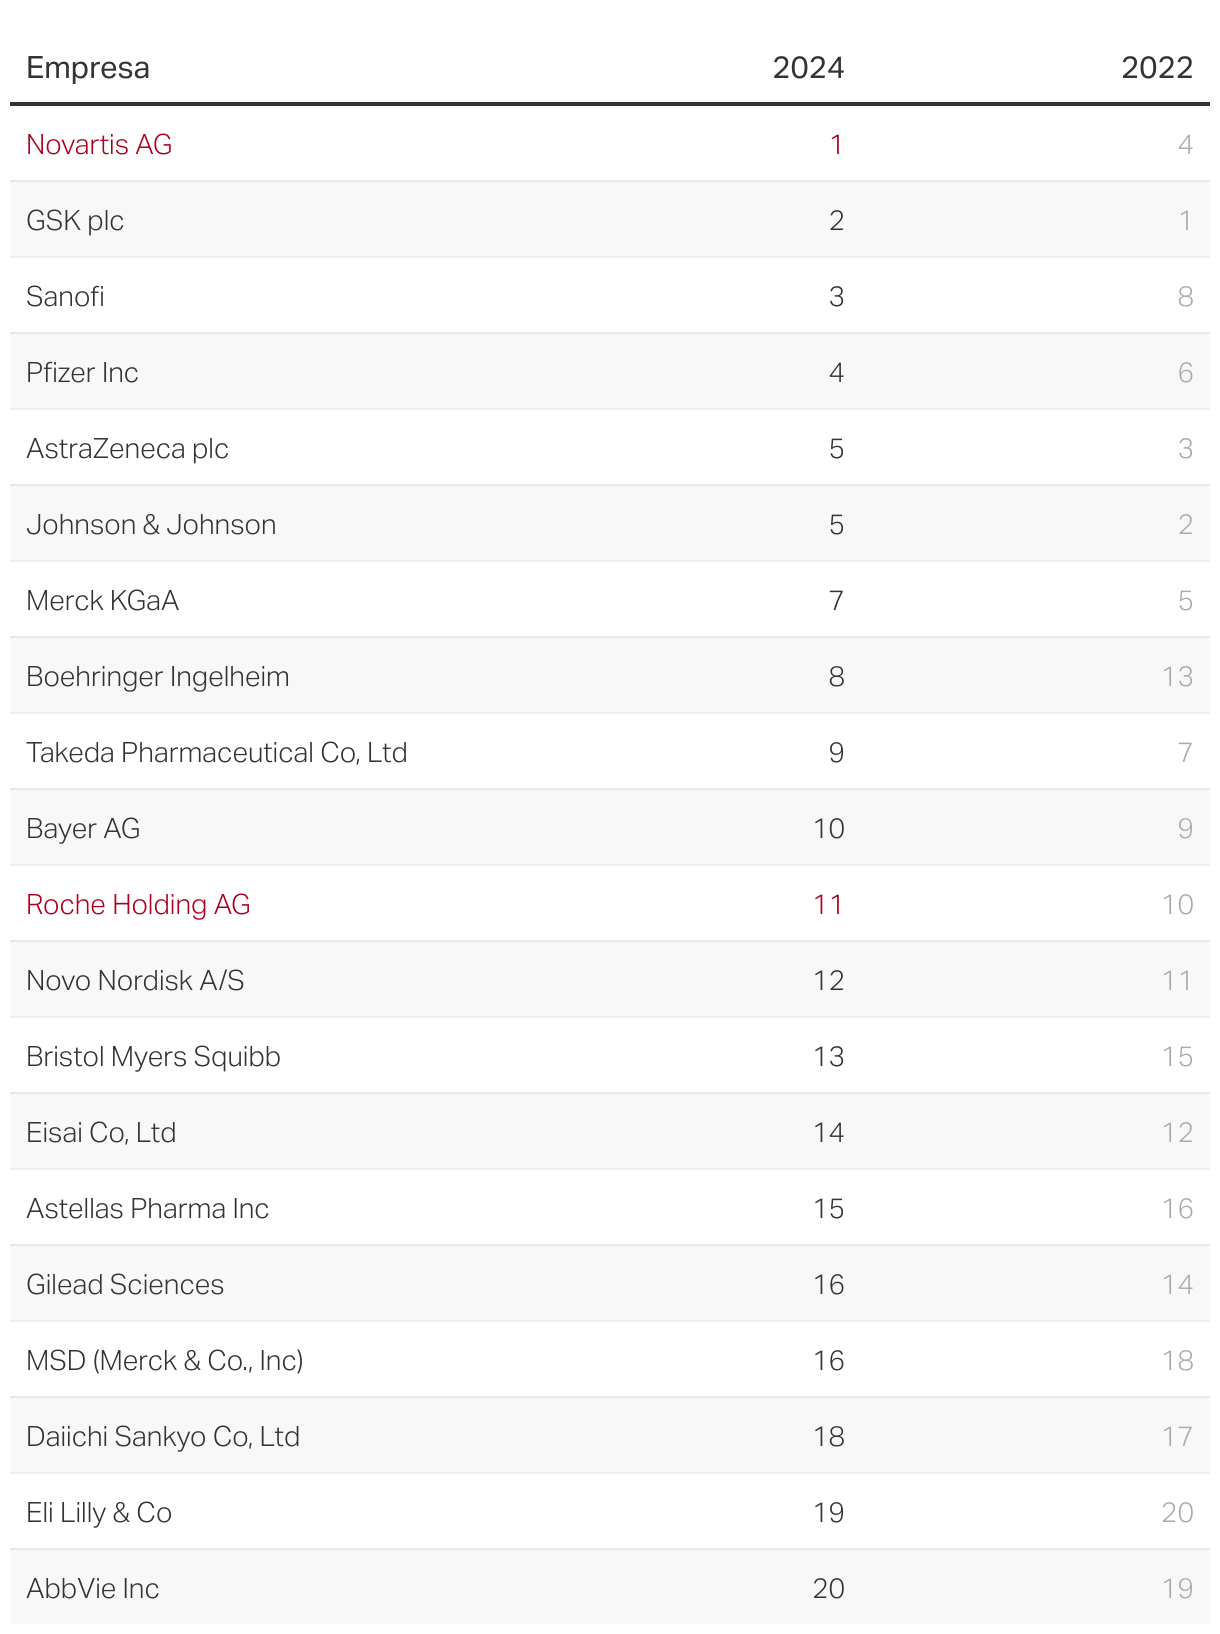
Task: Select MSD (Merck & Co., Inc) row
Action: [x=165, y=1361]
